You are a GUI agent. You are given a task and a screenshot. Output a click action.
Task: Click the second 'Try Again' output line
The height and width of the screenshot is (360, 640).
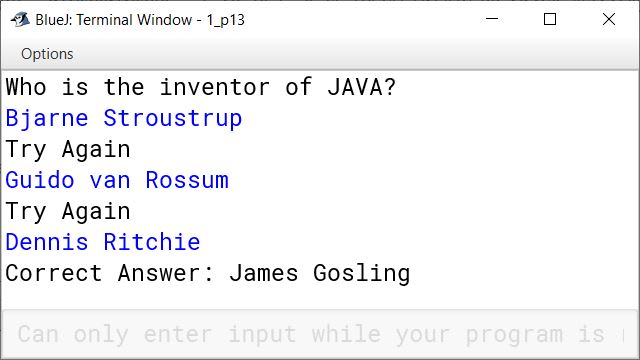[x=68, y=212]
